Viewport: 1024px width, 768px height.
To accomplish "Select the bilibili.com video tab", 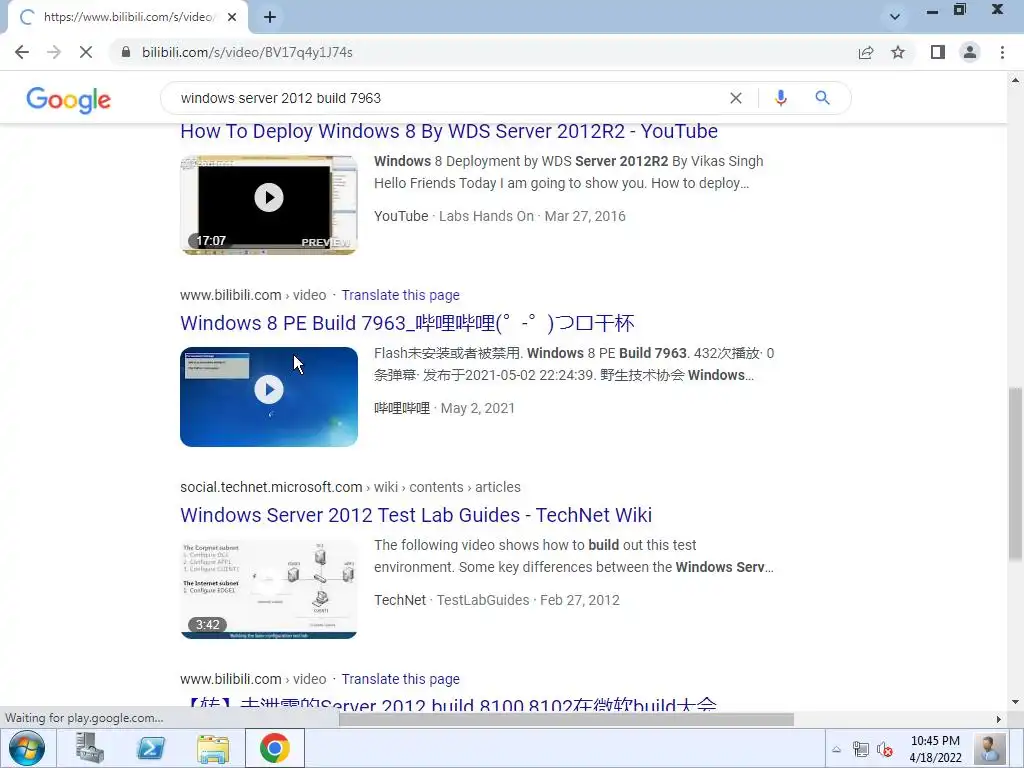I will click(127, 17).
